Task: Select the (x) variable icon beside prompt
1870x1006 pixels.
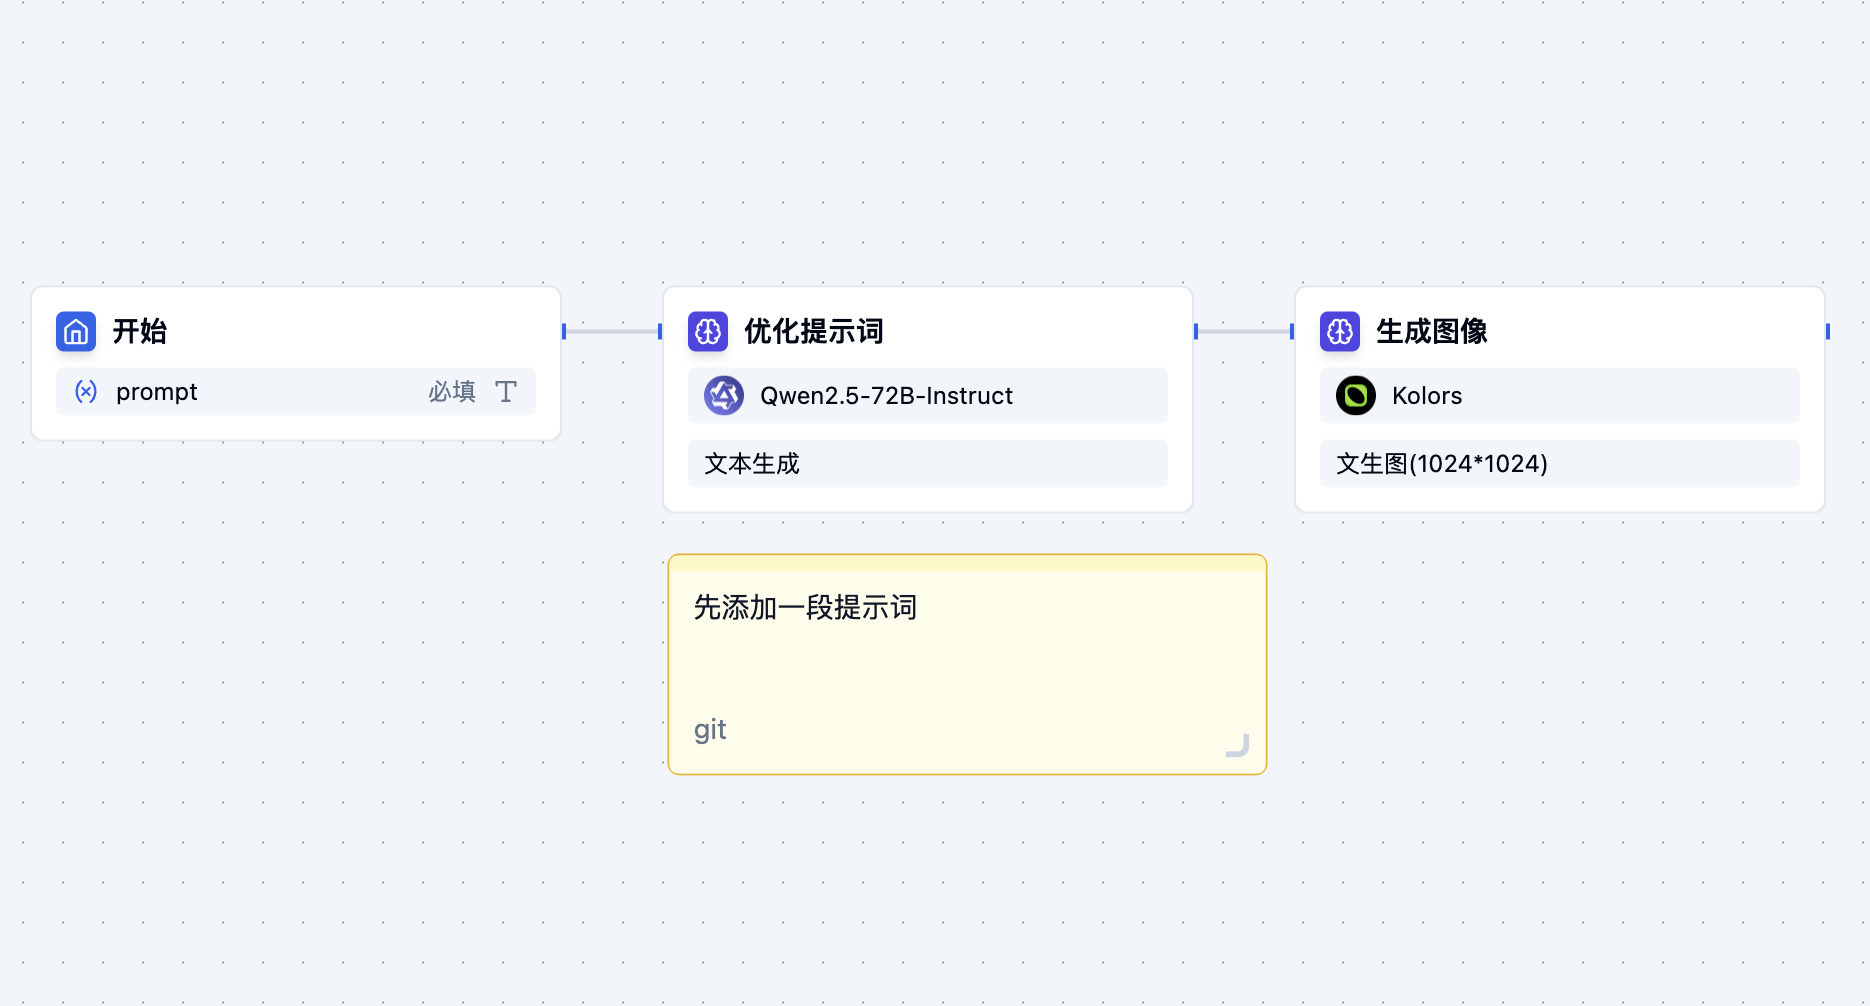Action: coord(86,392)
